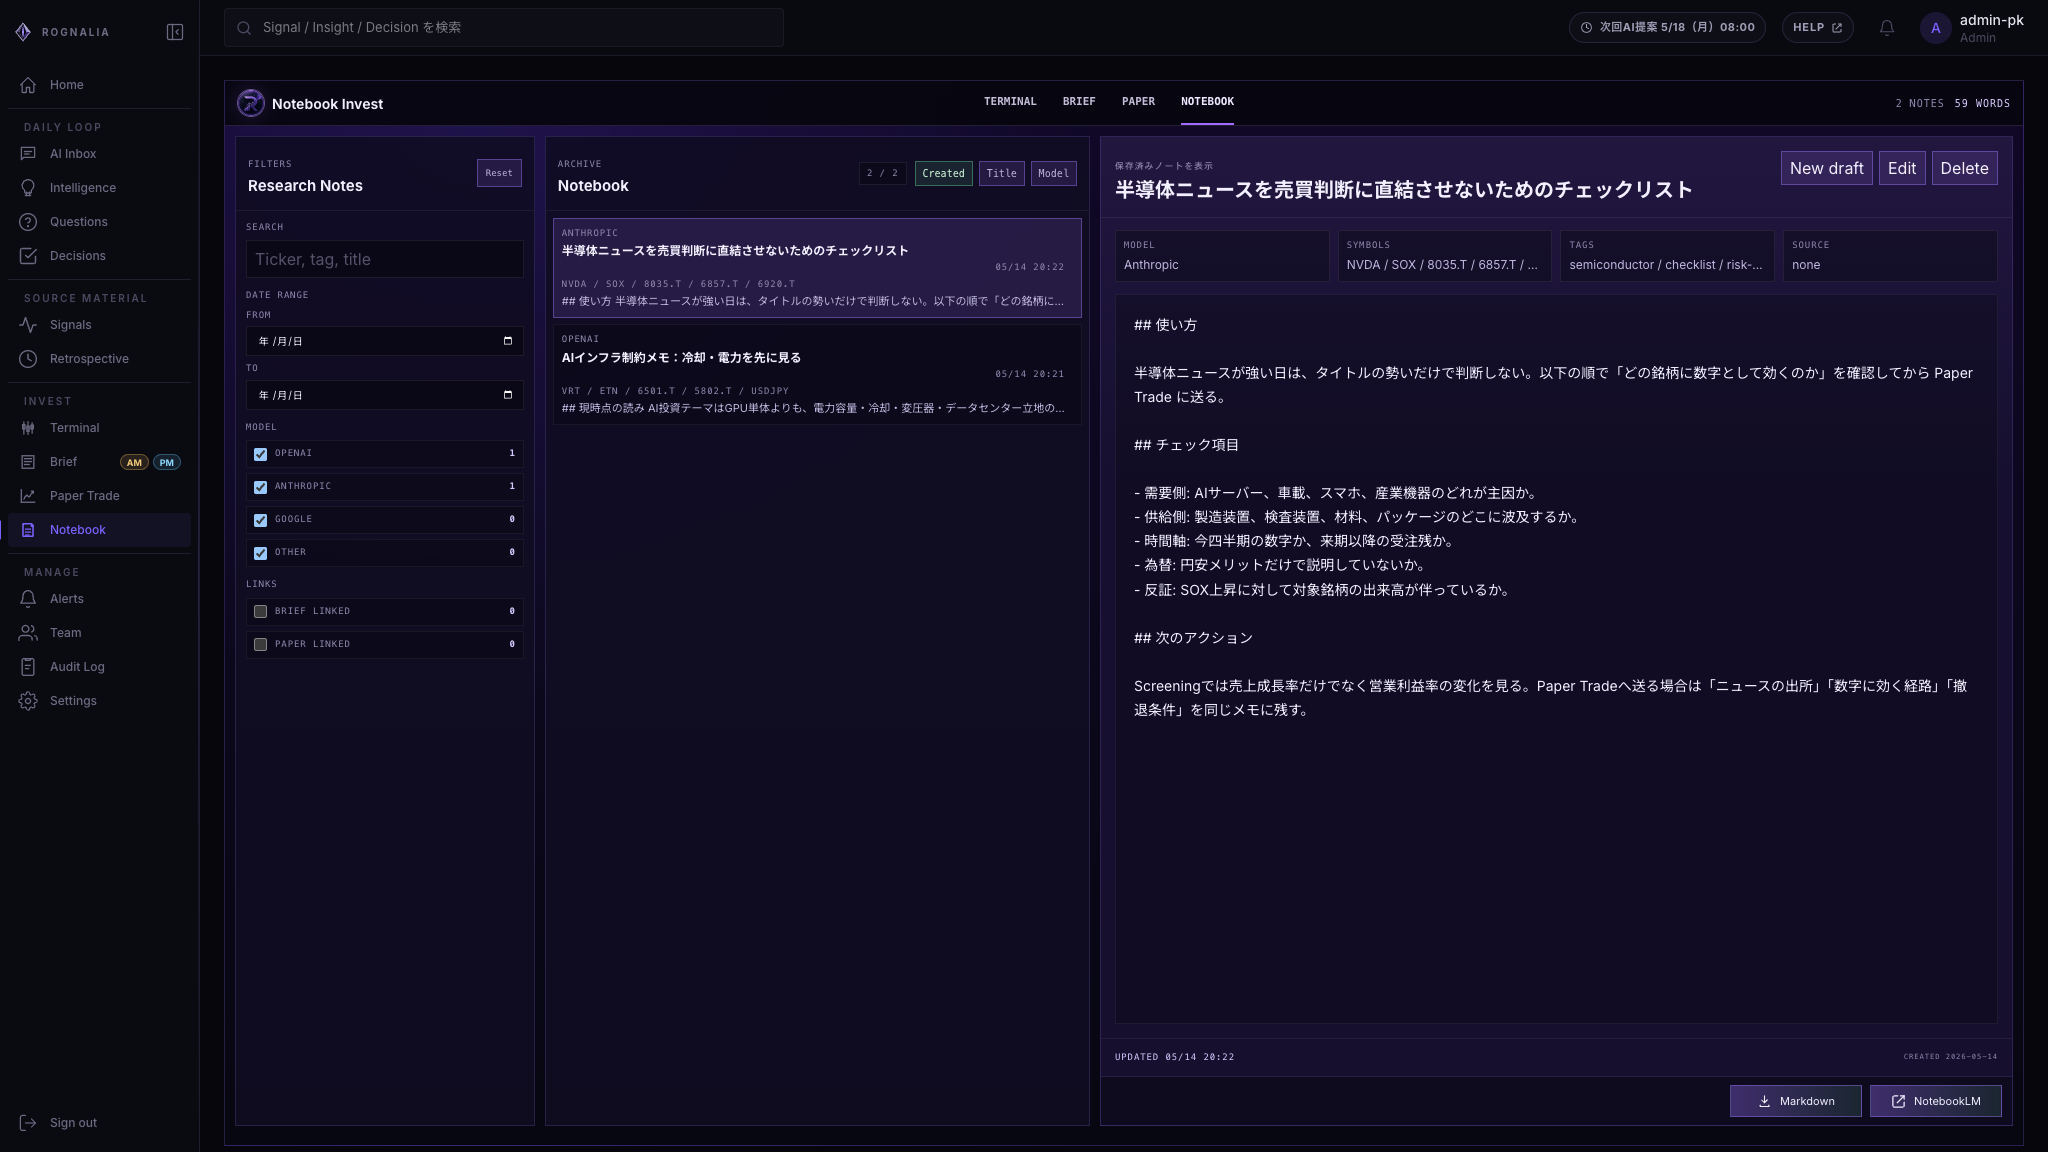The image size is (2048, 1152).
Task: Uncheck the OTHER model filter
Action: click(x=261, y=553)
